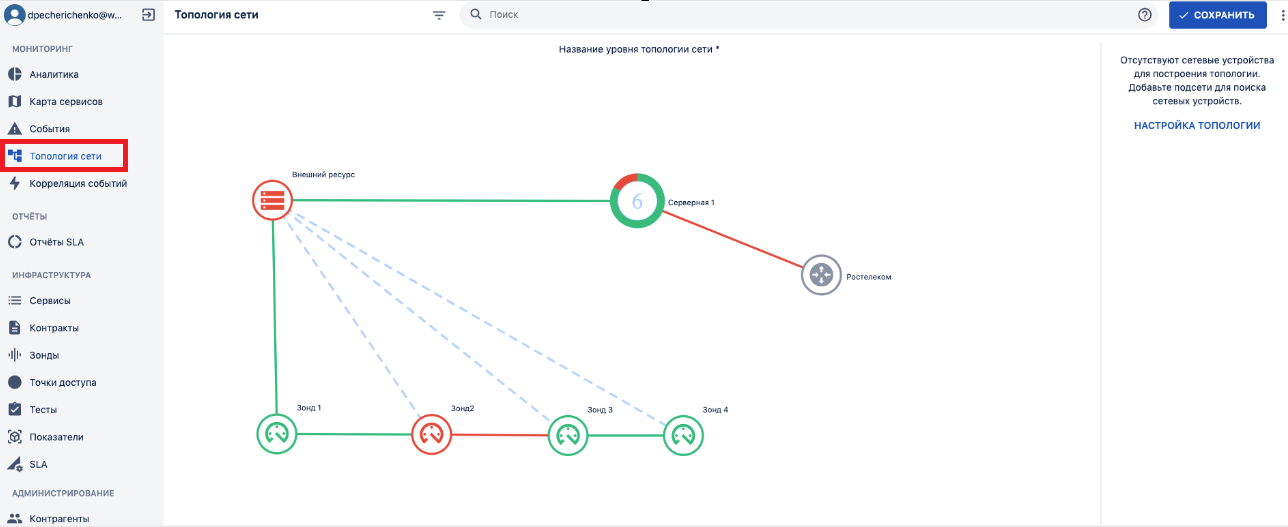The height and width of the screenshot is (527, 1288).
Task: Click the user account avatar icon
Action: (x=14, y=15)
